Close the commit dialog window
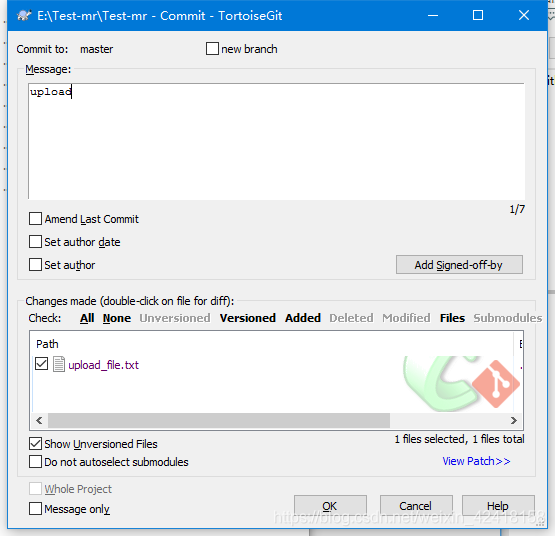 [524, 15]
